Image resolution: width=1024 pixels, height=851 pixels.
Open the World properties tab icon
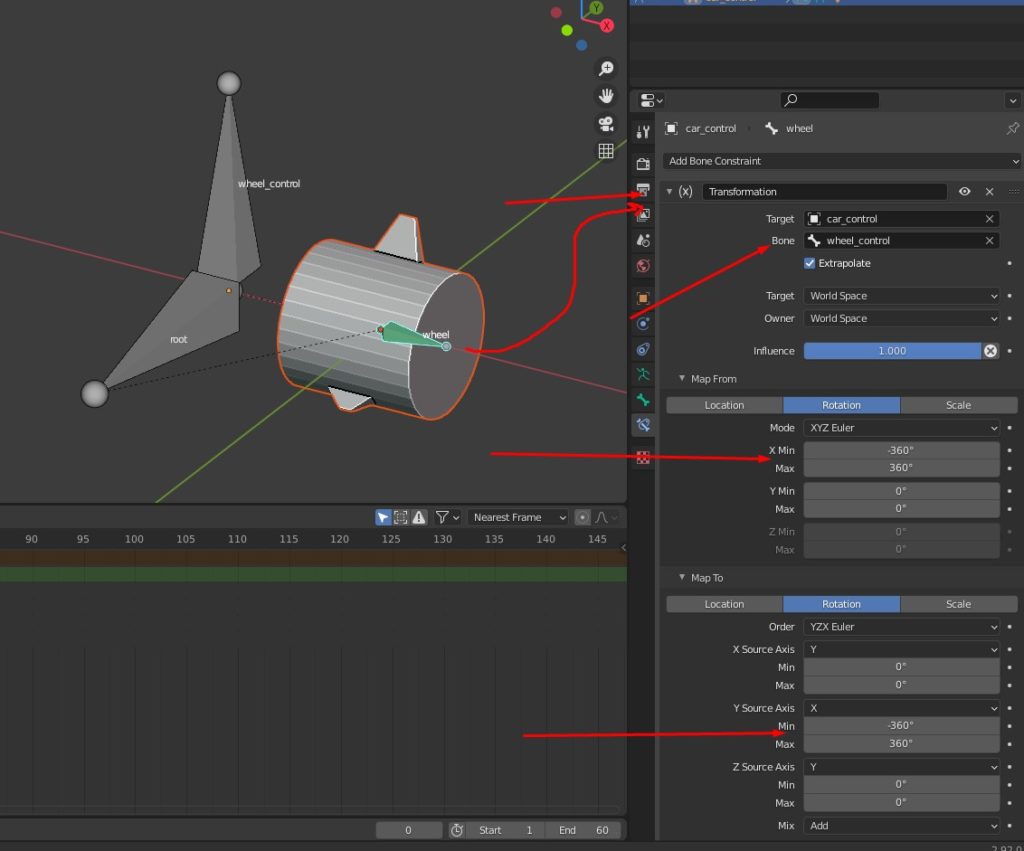[643, 266]
